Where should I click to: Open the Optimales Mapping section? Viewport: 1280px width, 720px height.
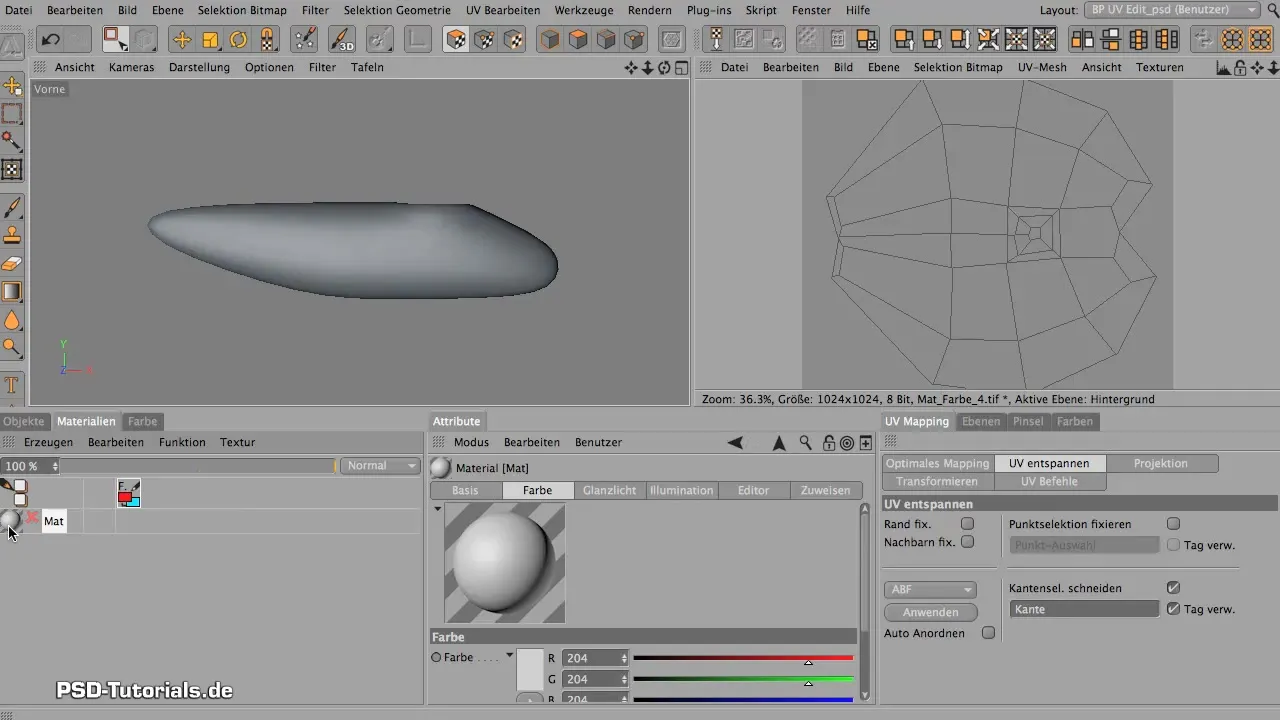[938, 464]
